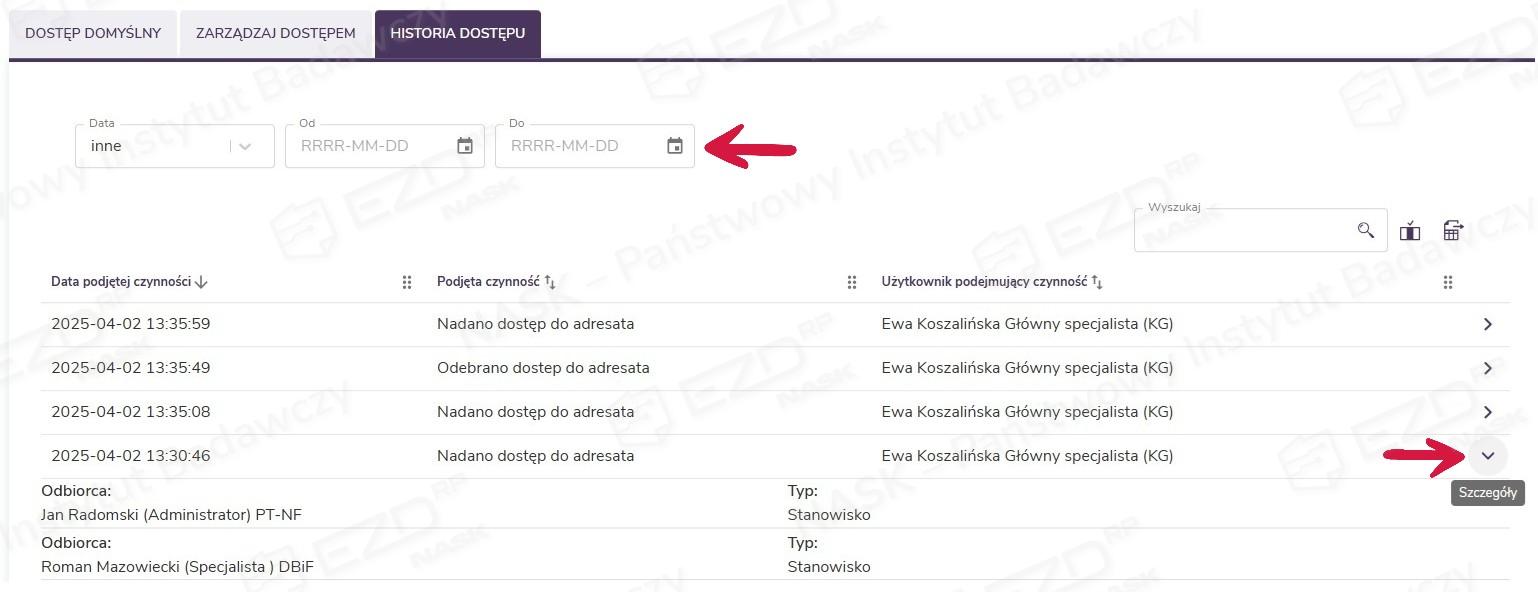The width and height of the screenshot is (1538, 592).
Task: Open the calendar picker in the Do field
Action: pos(675,146)
